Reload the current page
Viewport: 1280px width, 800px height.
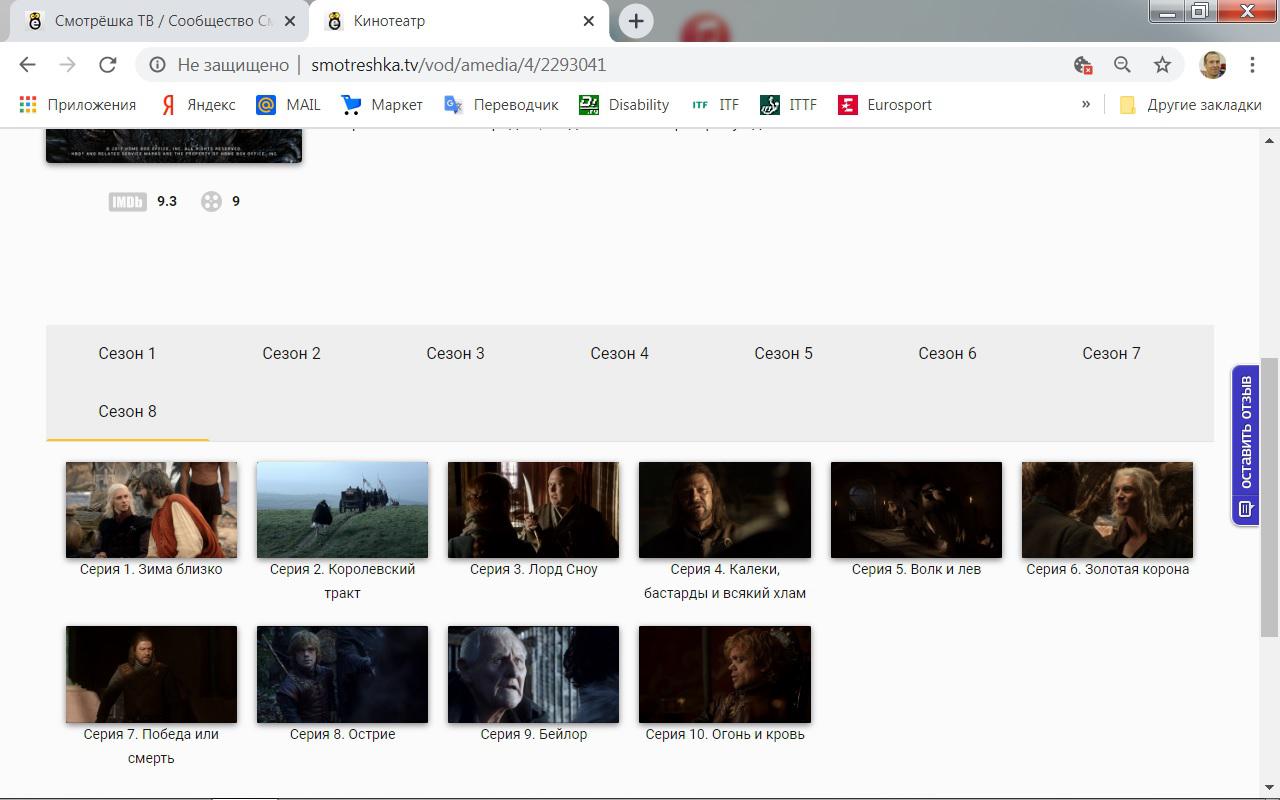(x=108, y=65)
